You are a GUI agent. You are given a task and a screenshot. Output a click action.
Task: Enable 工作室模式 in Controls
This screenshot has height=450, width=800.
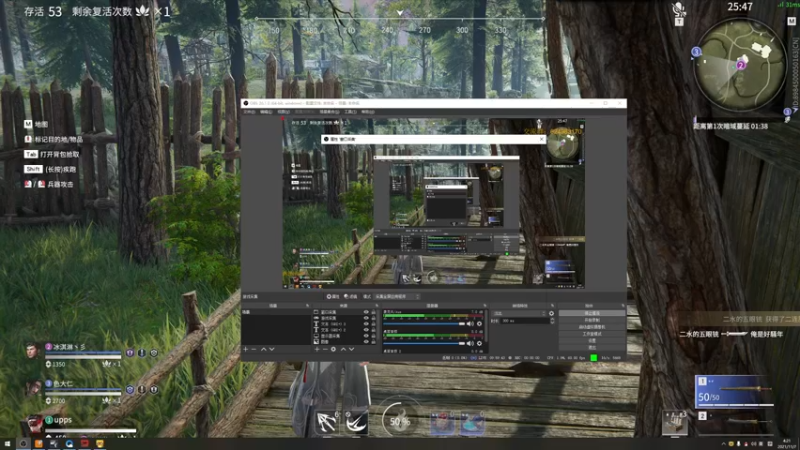[592, 334]
